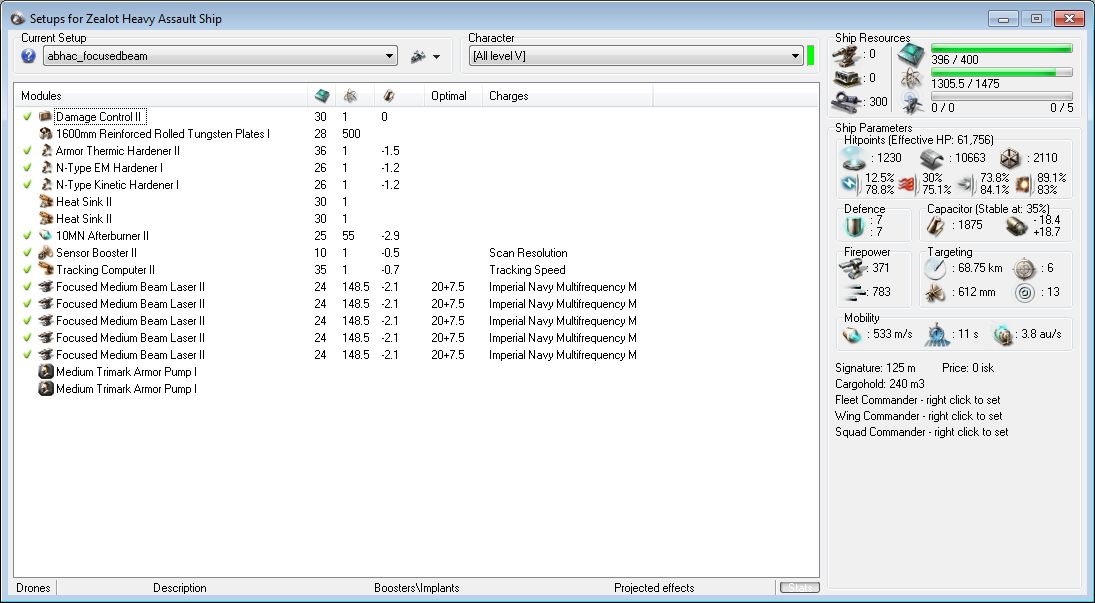Click the CPU resource icon beside 396 / 400
This screenshot has width=1095, height=603.
pos(911,55)
